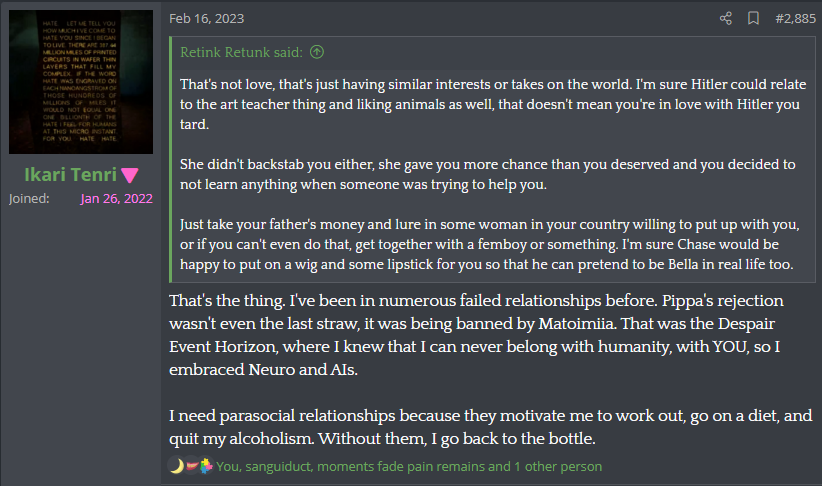This screenshot has height=486, width=822.
Task: Bookmark this post with the bookmark icon
Action: pyautogui.click(x=753, y=18)
